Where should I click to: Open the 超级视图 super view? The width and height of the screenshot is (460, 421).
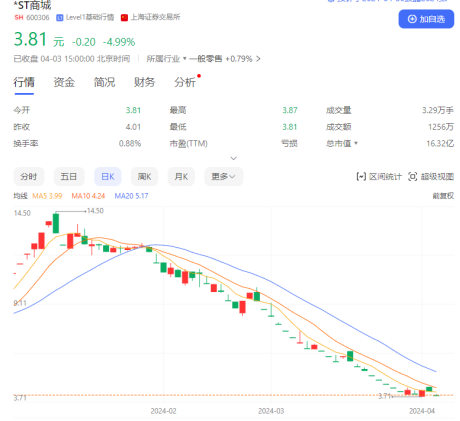(431, 177)
